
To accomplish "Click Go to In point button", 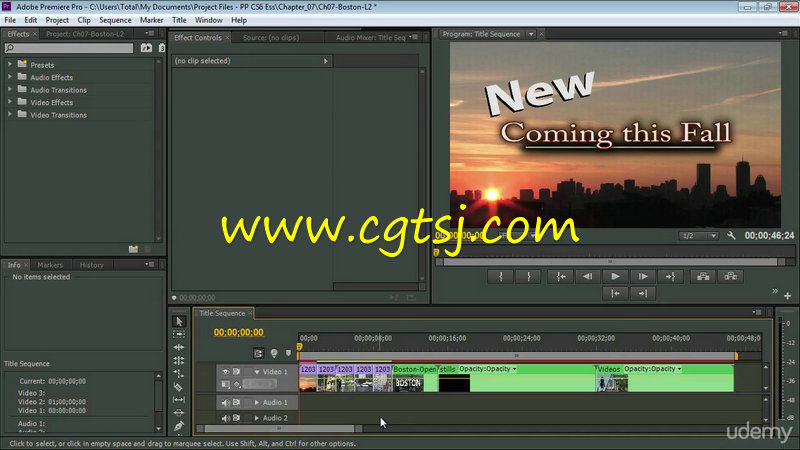I will coord(561,277).
